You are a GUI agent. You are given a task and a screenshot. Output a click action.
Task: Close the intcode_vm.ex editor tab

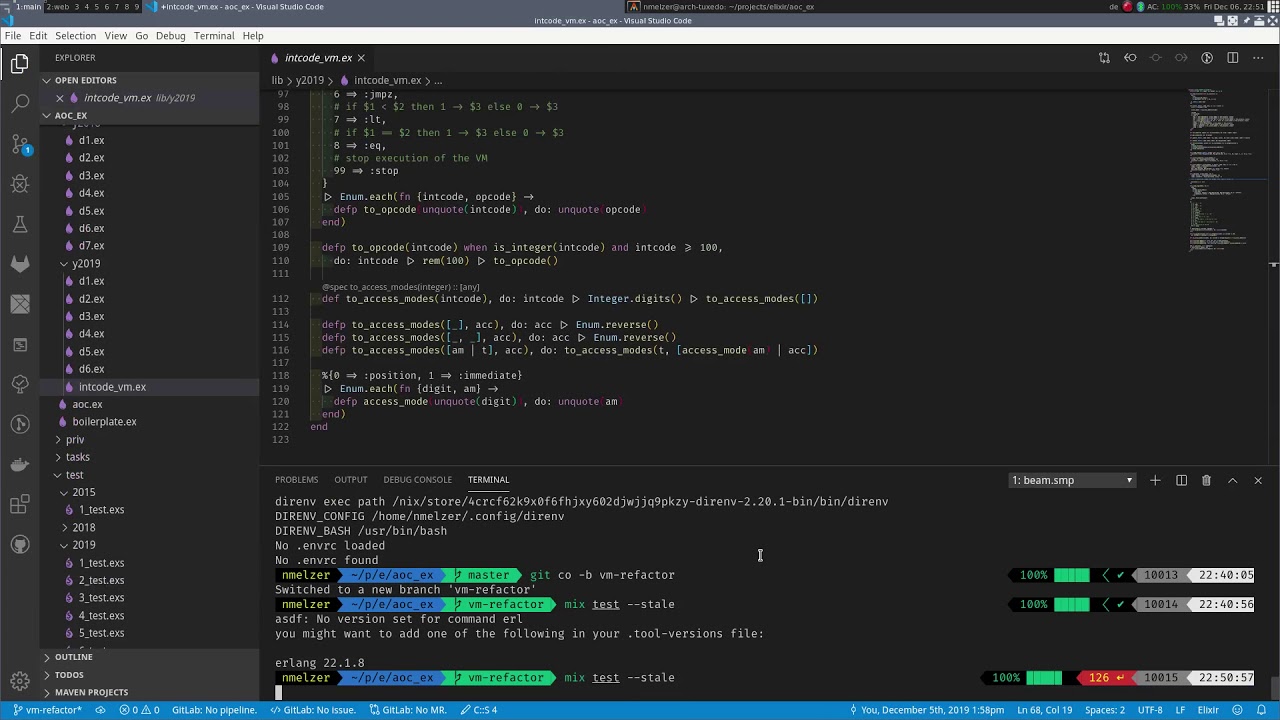pyautogui.click(x=361, y=58)
